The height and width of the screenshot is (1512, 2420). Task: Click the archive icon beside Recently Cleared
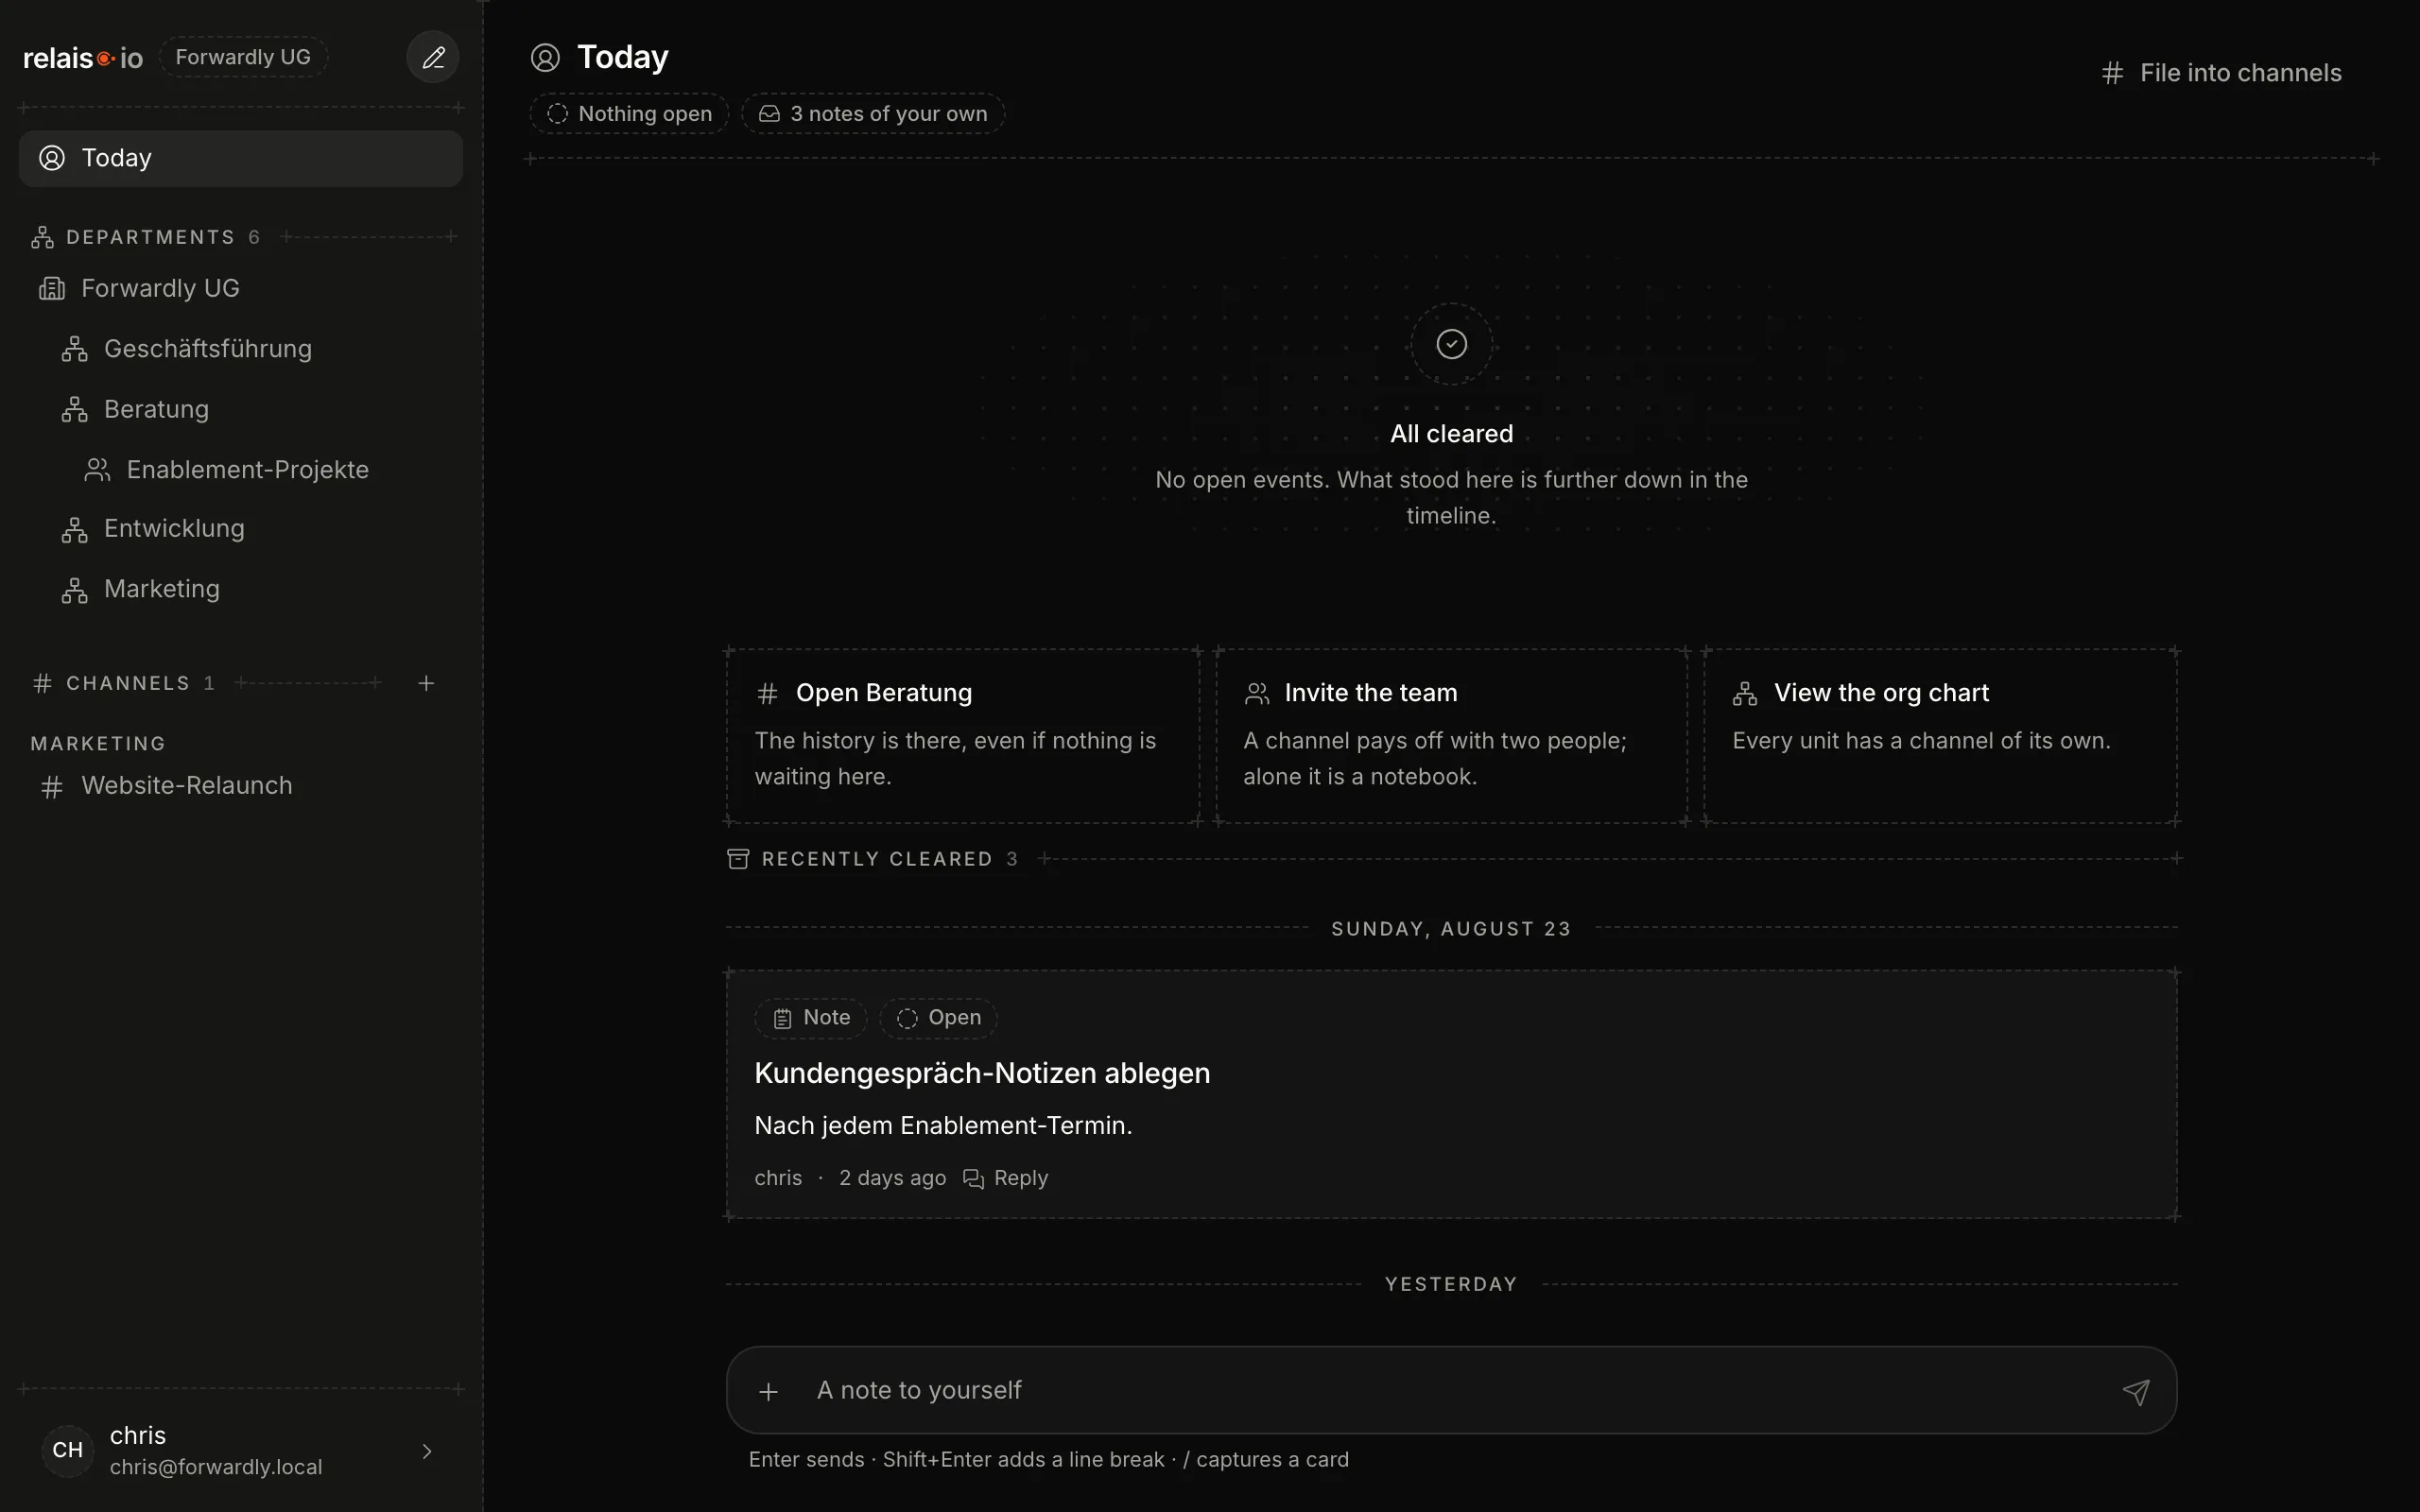738,859
